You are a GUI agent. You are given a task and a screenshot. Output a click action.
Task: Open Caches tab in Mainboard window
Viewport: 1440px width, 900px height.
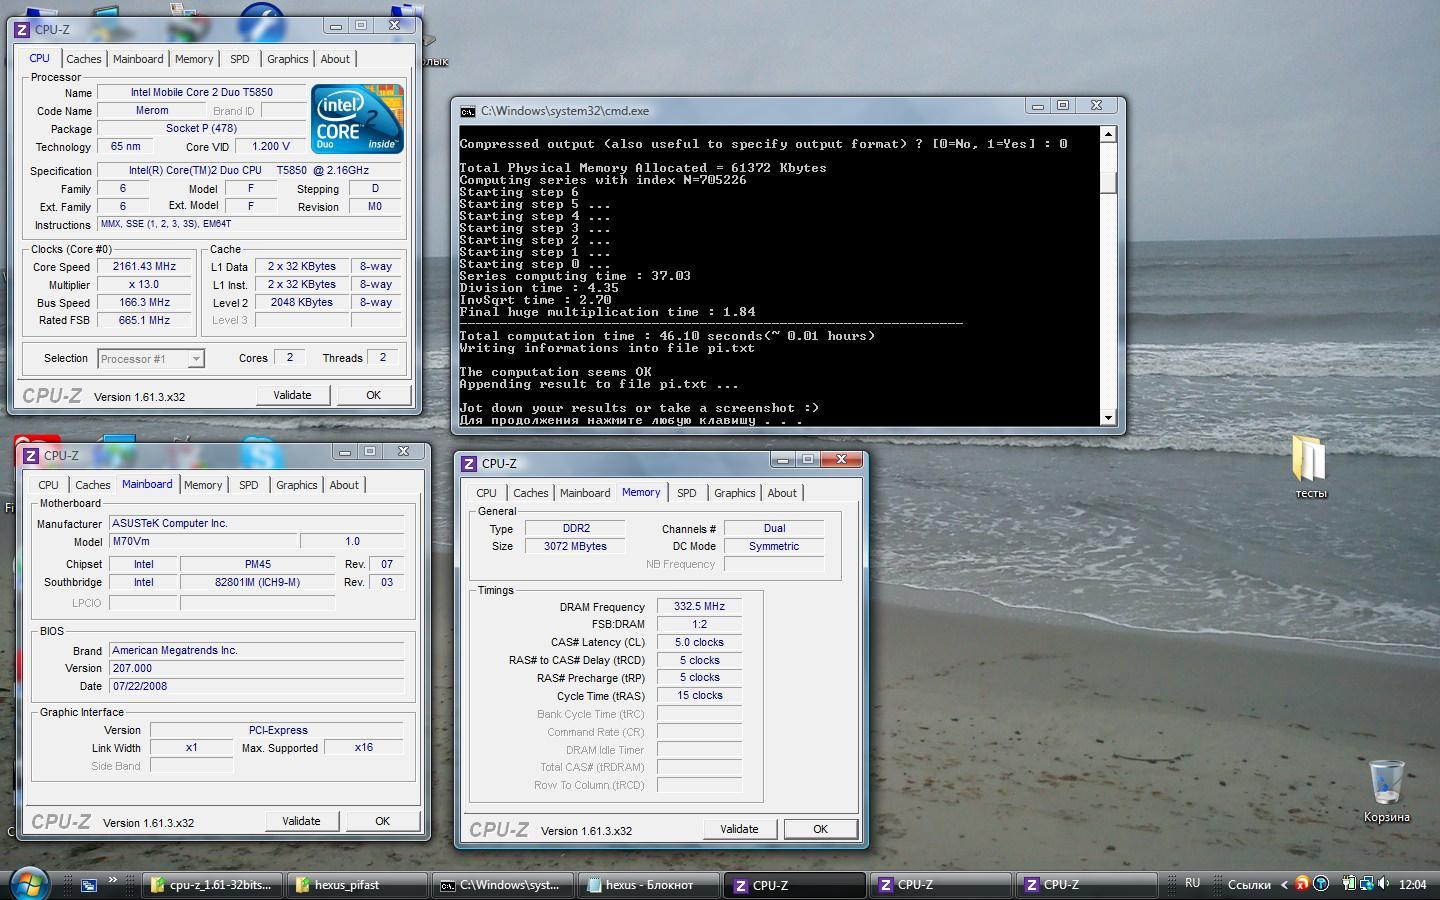[93, 485]
